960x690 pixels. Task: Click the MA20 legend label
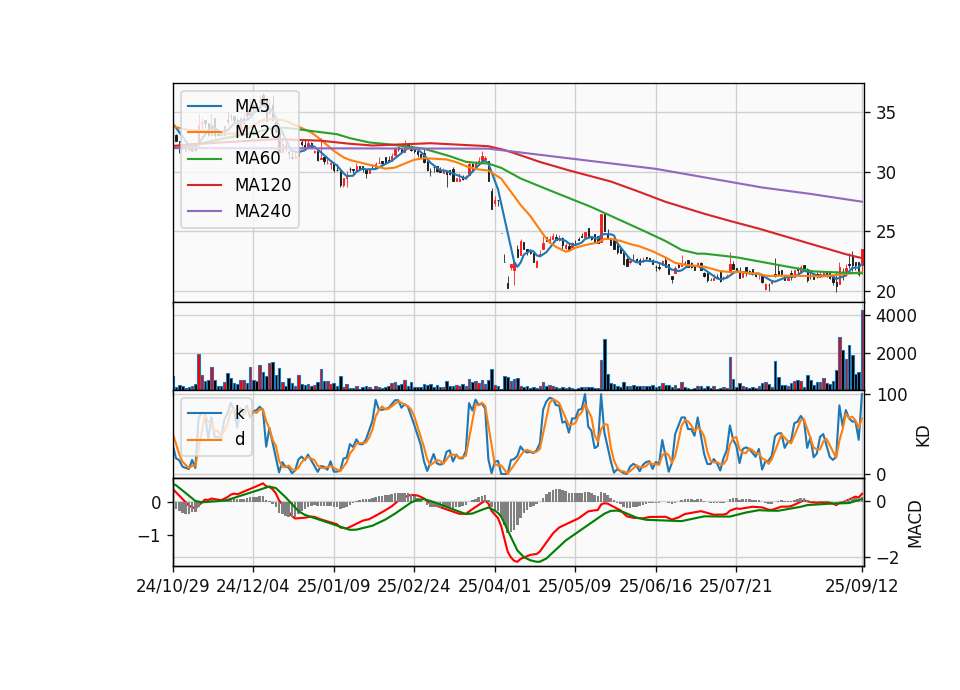(x=258, y=132)
